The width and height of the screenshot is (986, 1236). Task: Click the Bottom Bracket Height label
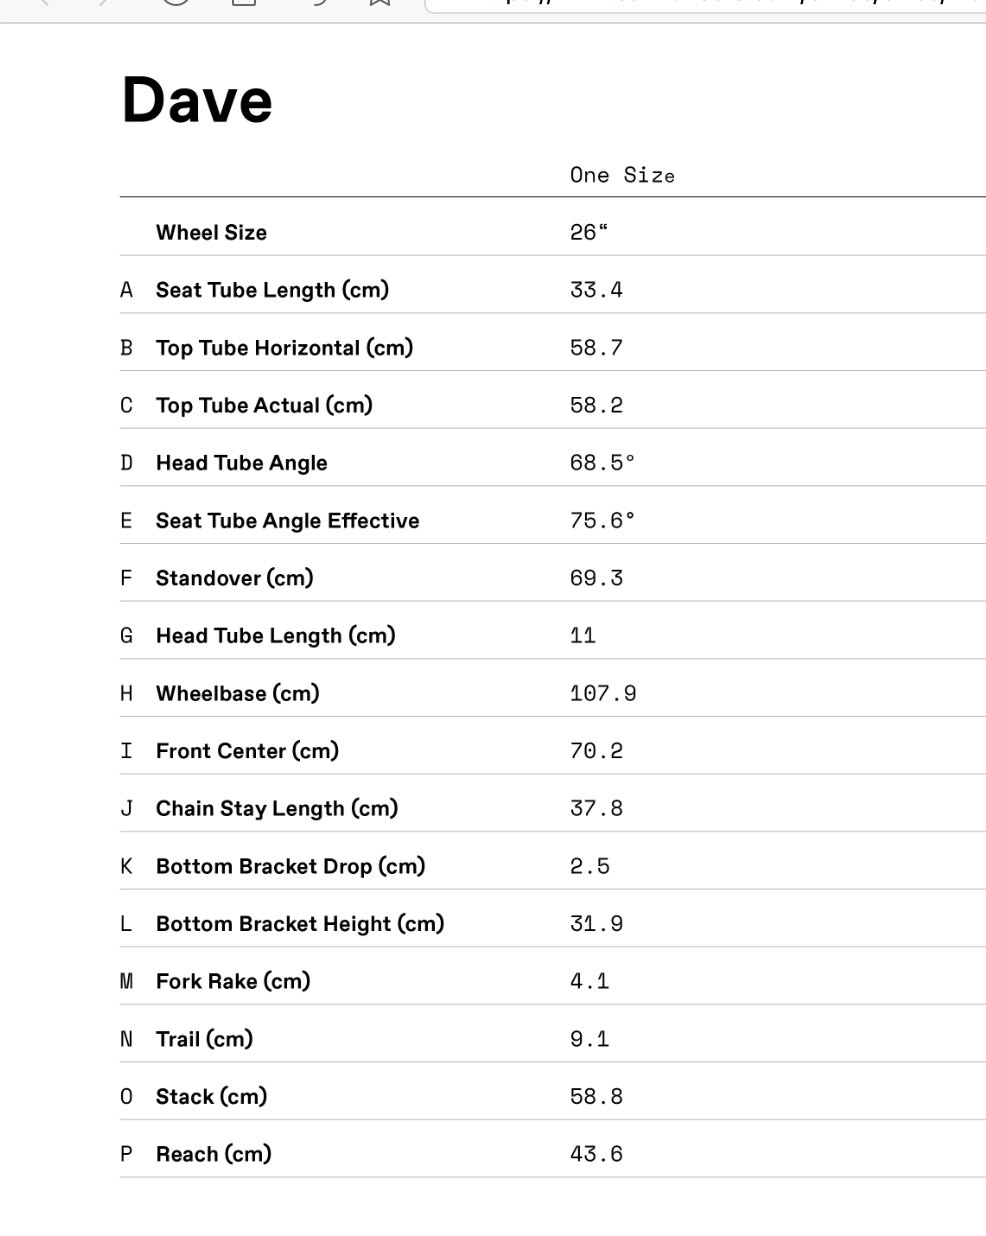pos(300,924)
